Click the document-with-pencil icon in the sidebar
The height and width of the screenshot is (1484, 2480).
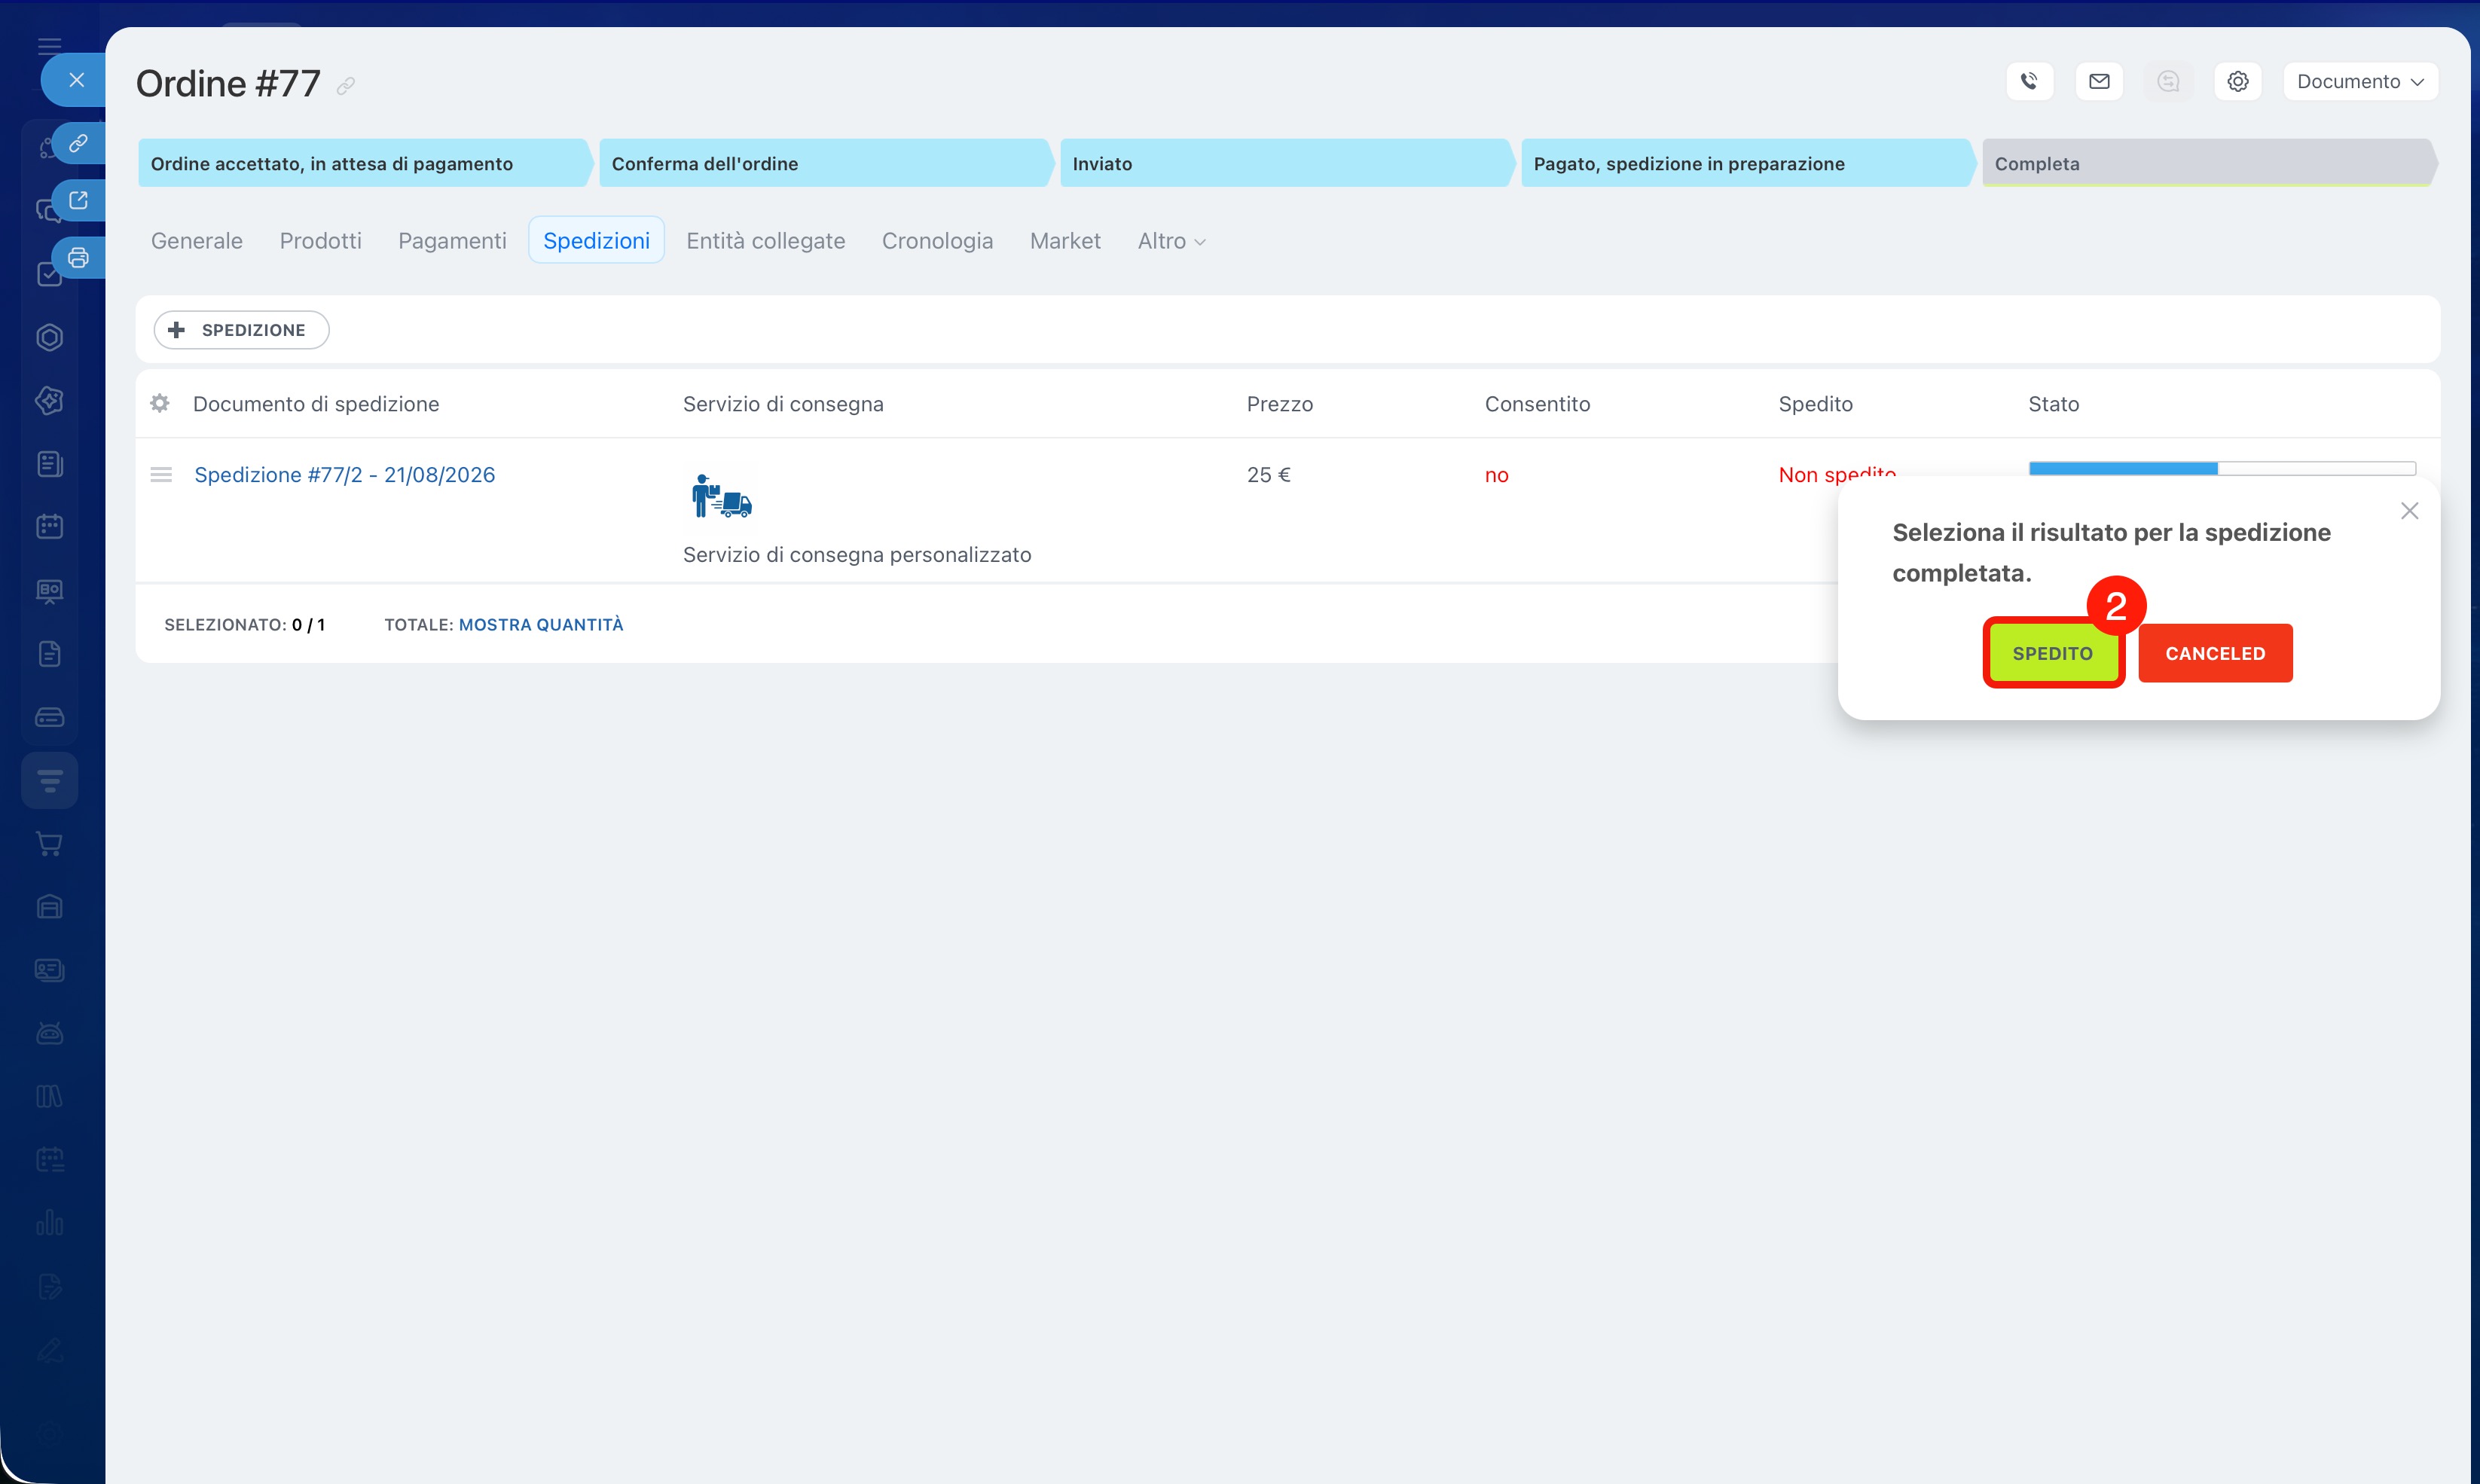pos(49,1287)
